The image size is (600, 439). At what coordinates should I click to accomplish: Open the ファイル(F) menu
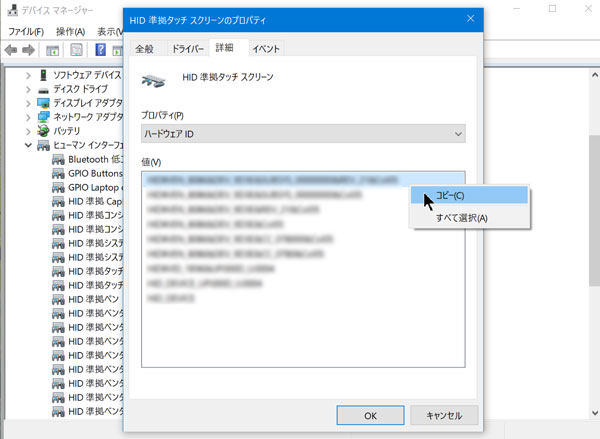26,31
